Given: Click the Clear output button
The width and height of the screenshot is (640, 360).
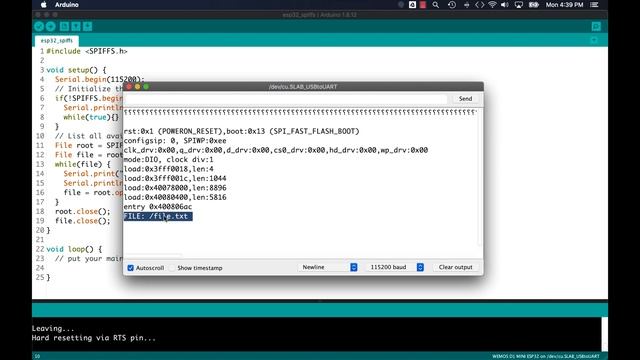Looking at the screenshot, I should [x=456, y=267].
